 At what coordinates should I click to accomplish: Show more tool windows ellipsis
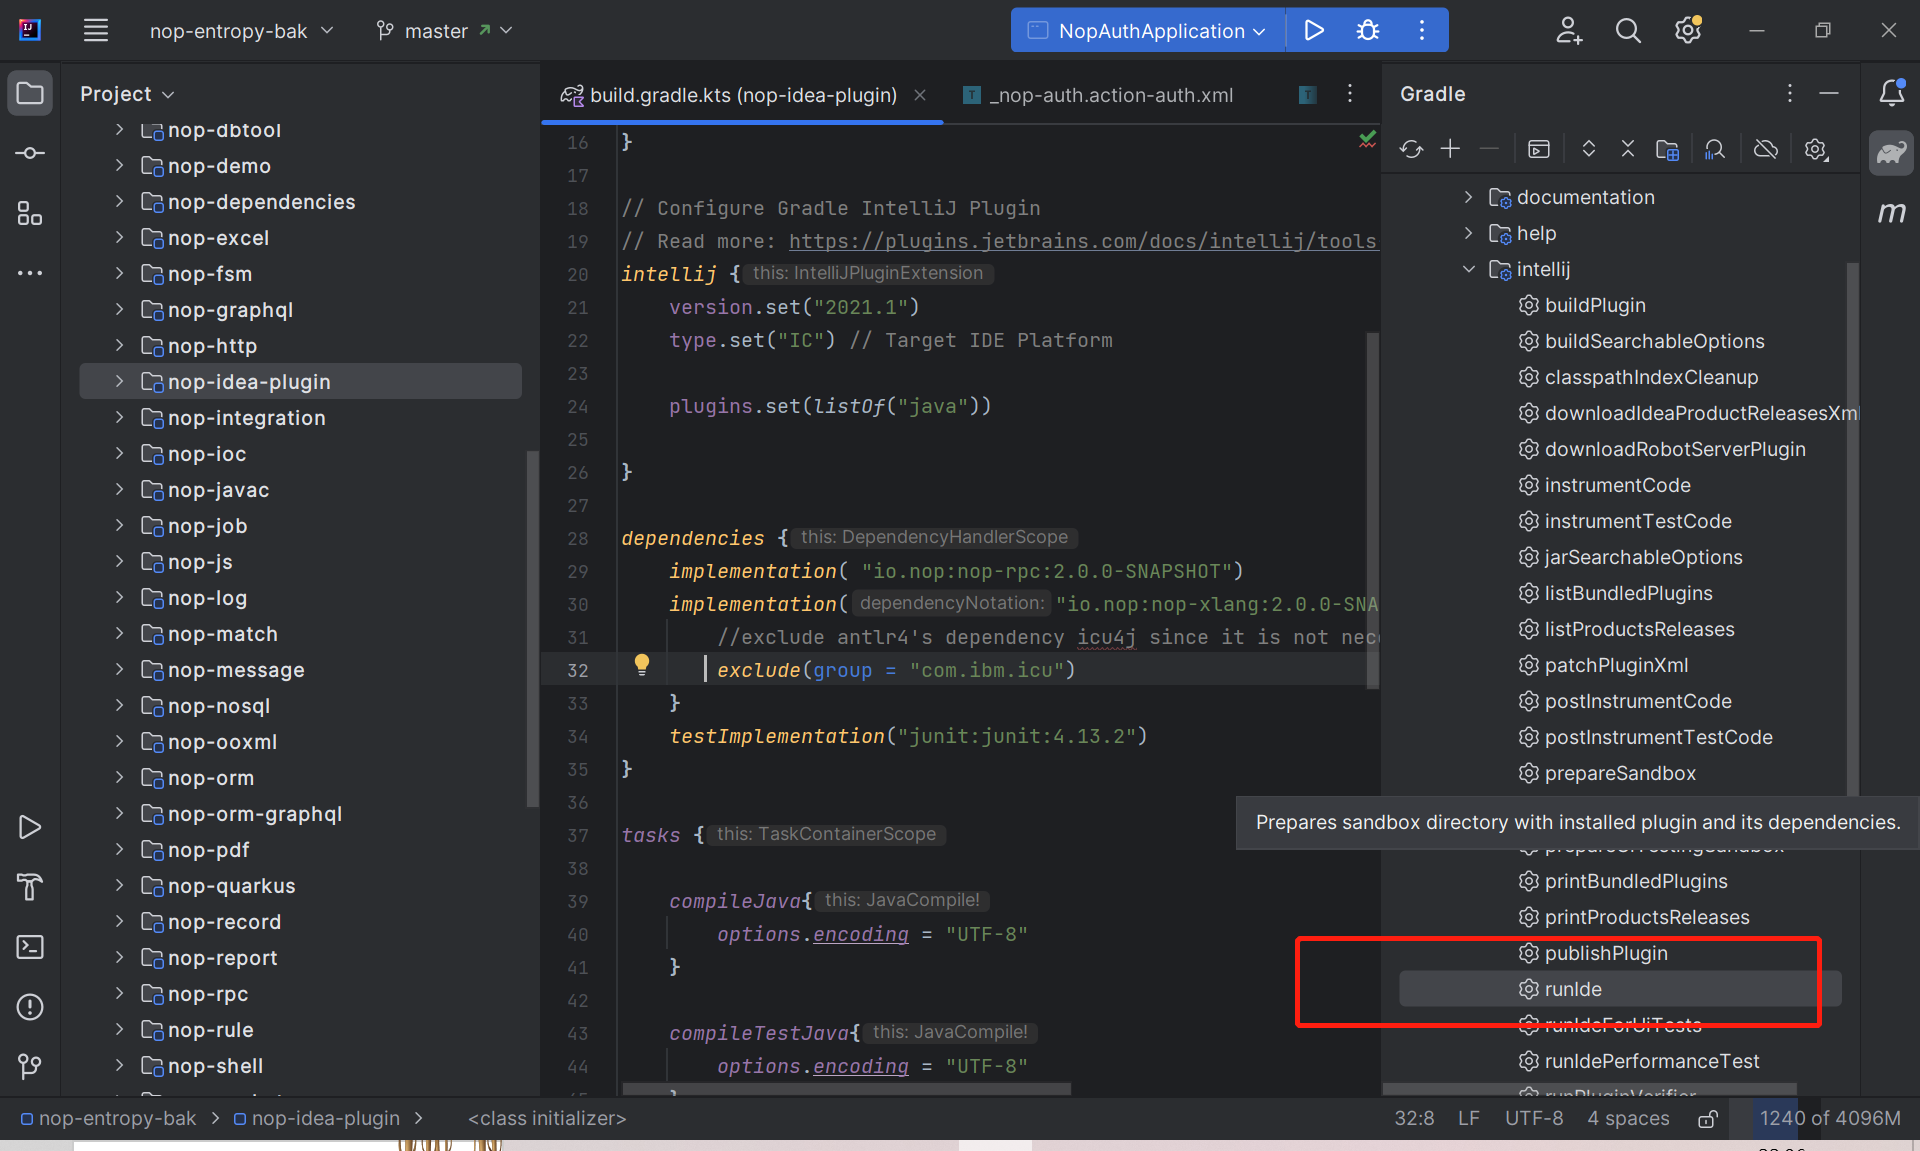[x=30, y=272]
